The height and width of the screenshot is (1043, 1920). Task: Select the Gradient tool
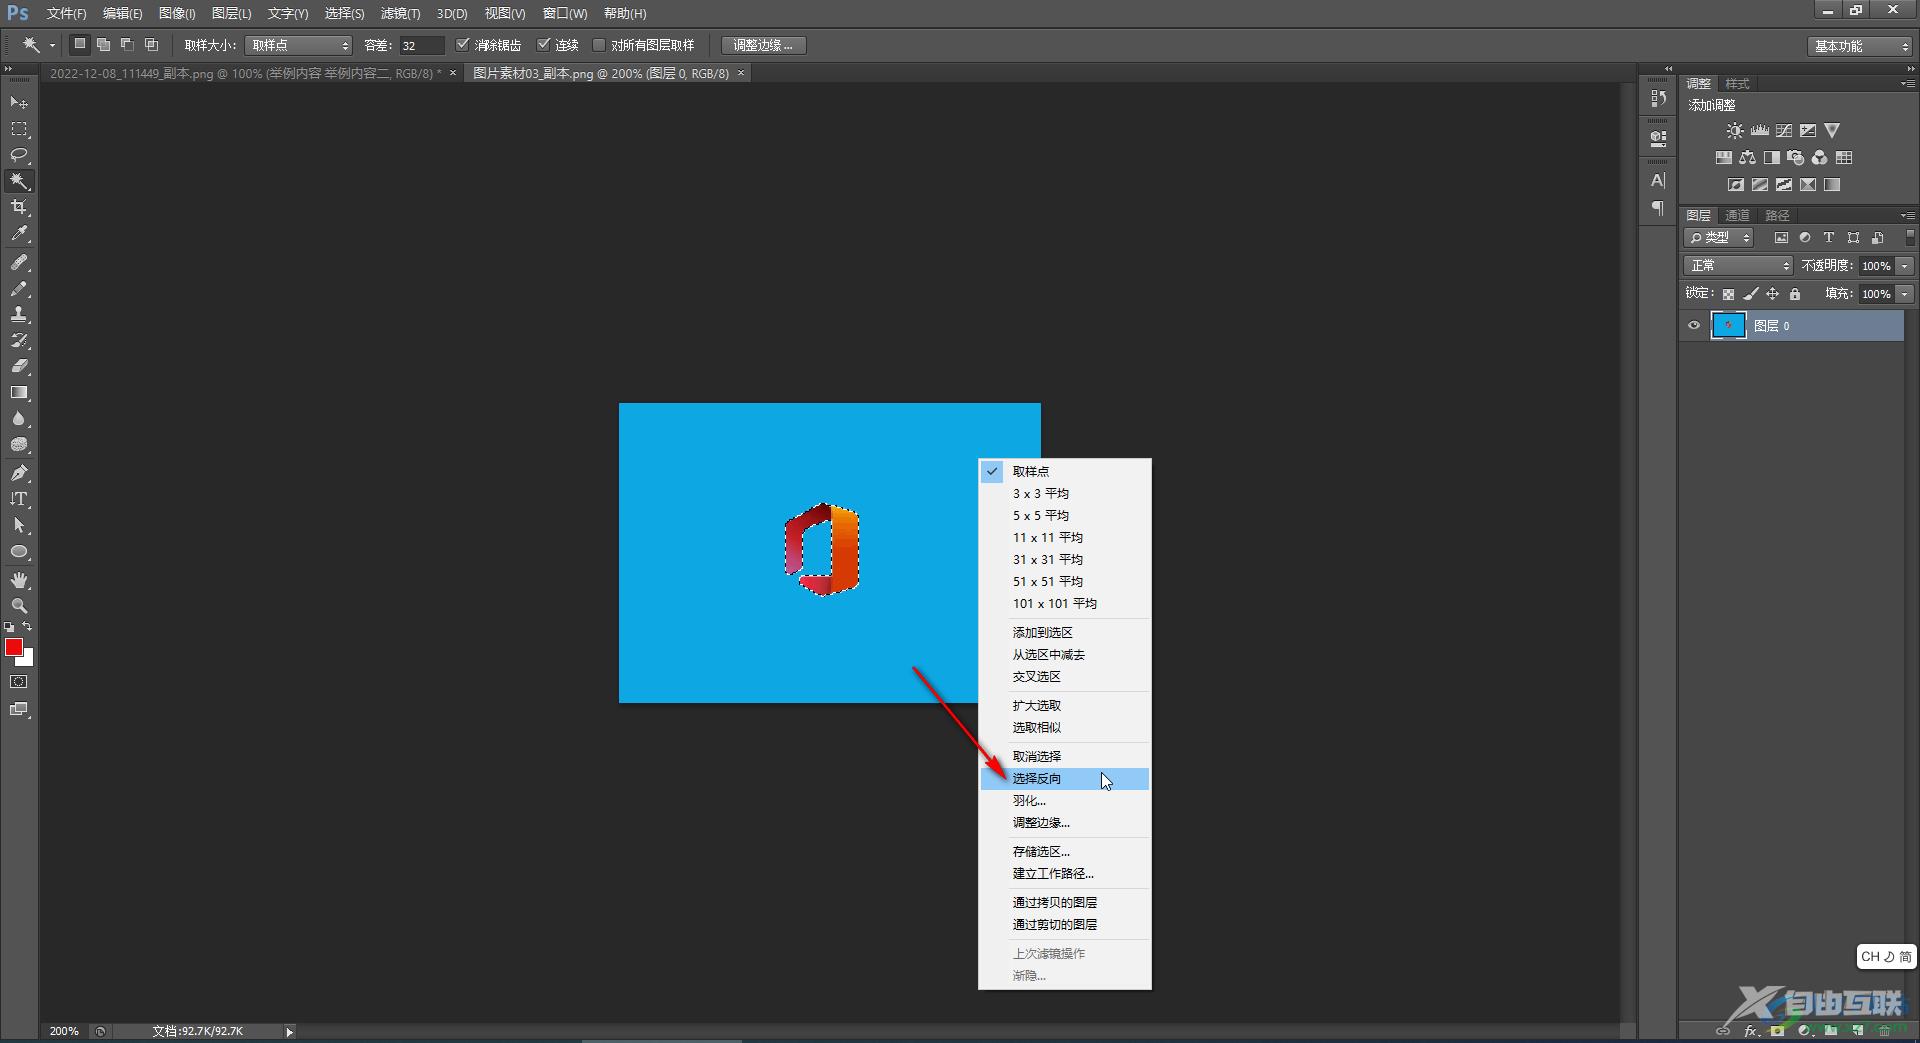click(x=19, y=393)
